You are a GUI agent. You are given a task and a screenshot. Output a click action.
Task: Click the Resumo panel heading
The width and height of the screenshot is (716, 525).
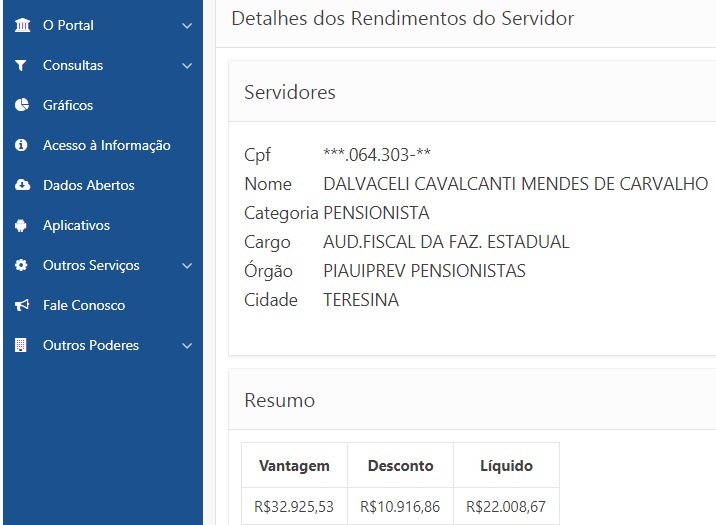[x=279, y=400]
